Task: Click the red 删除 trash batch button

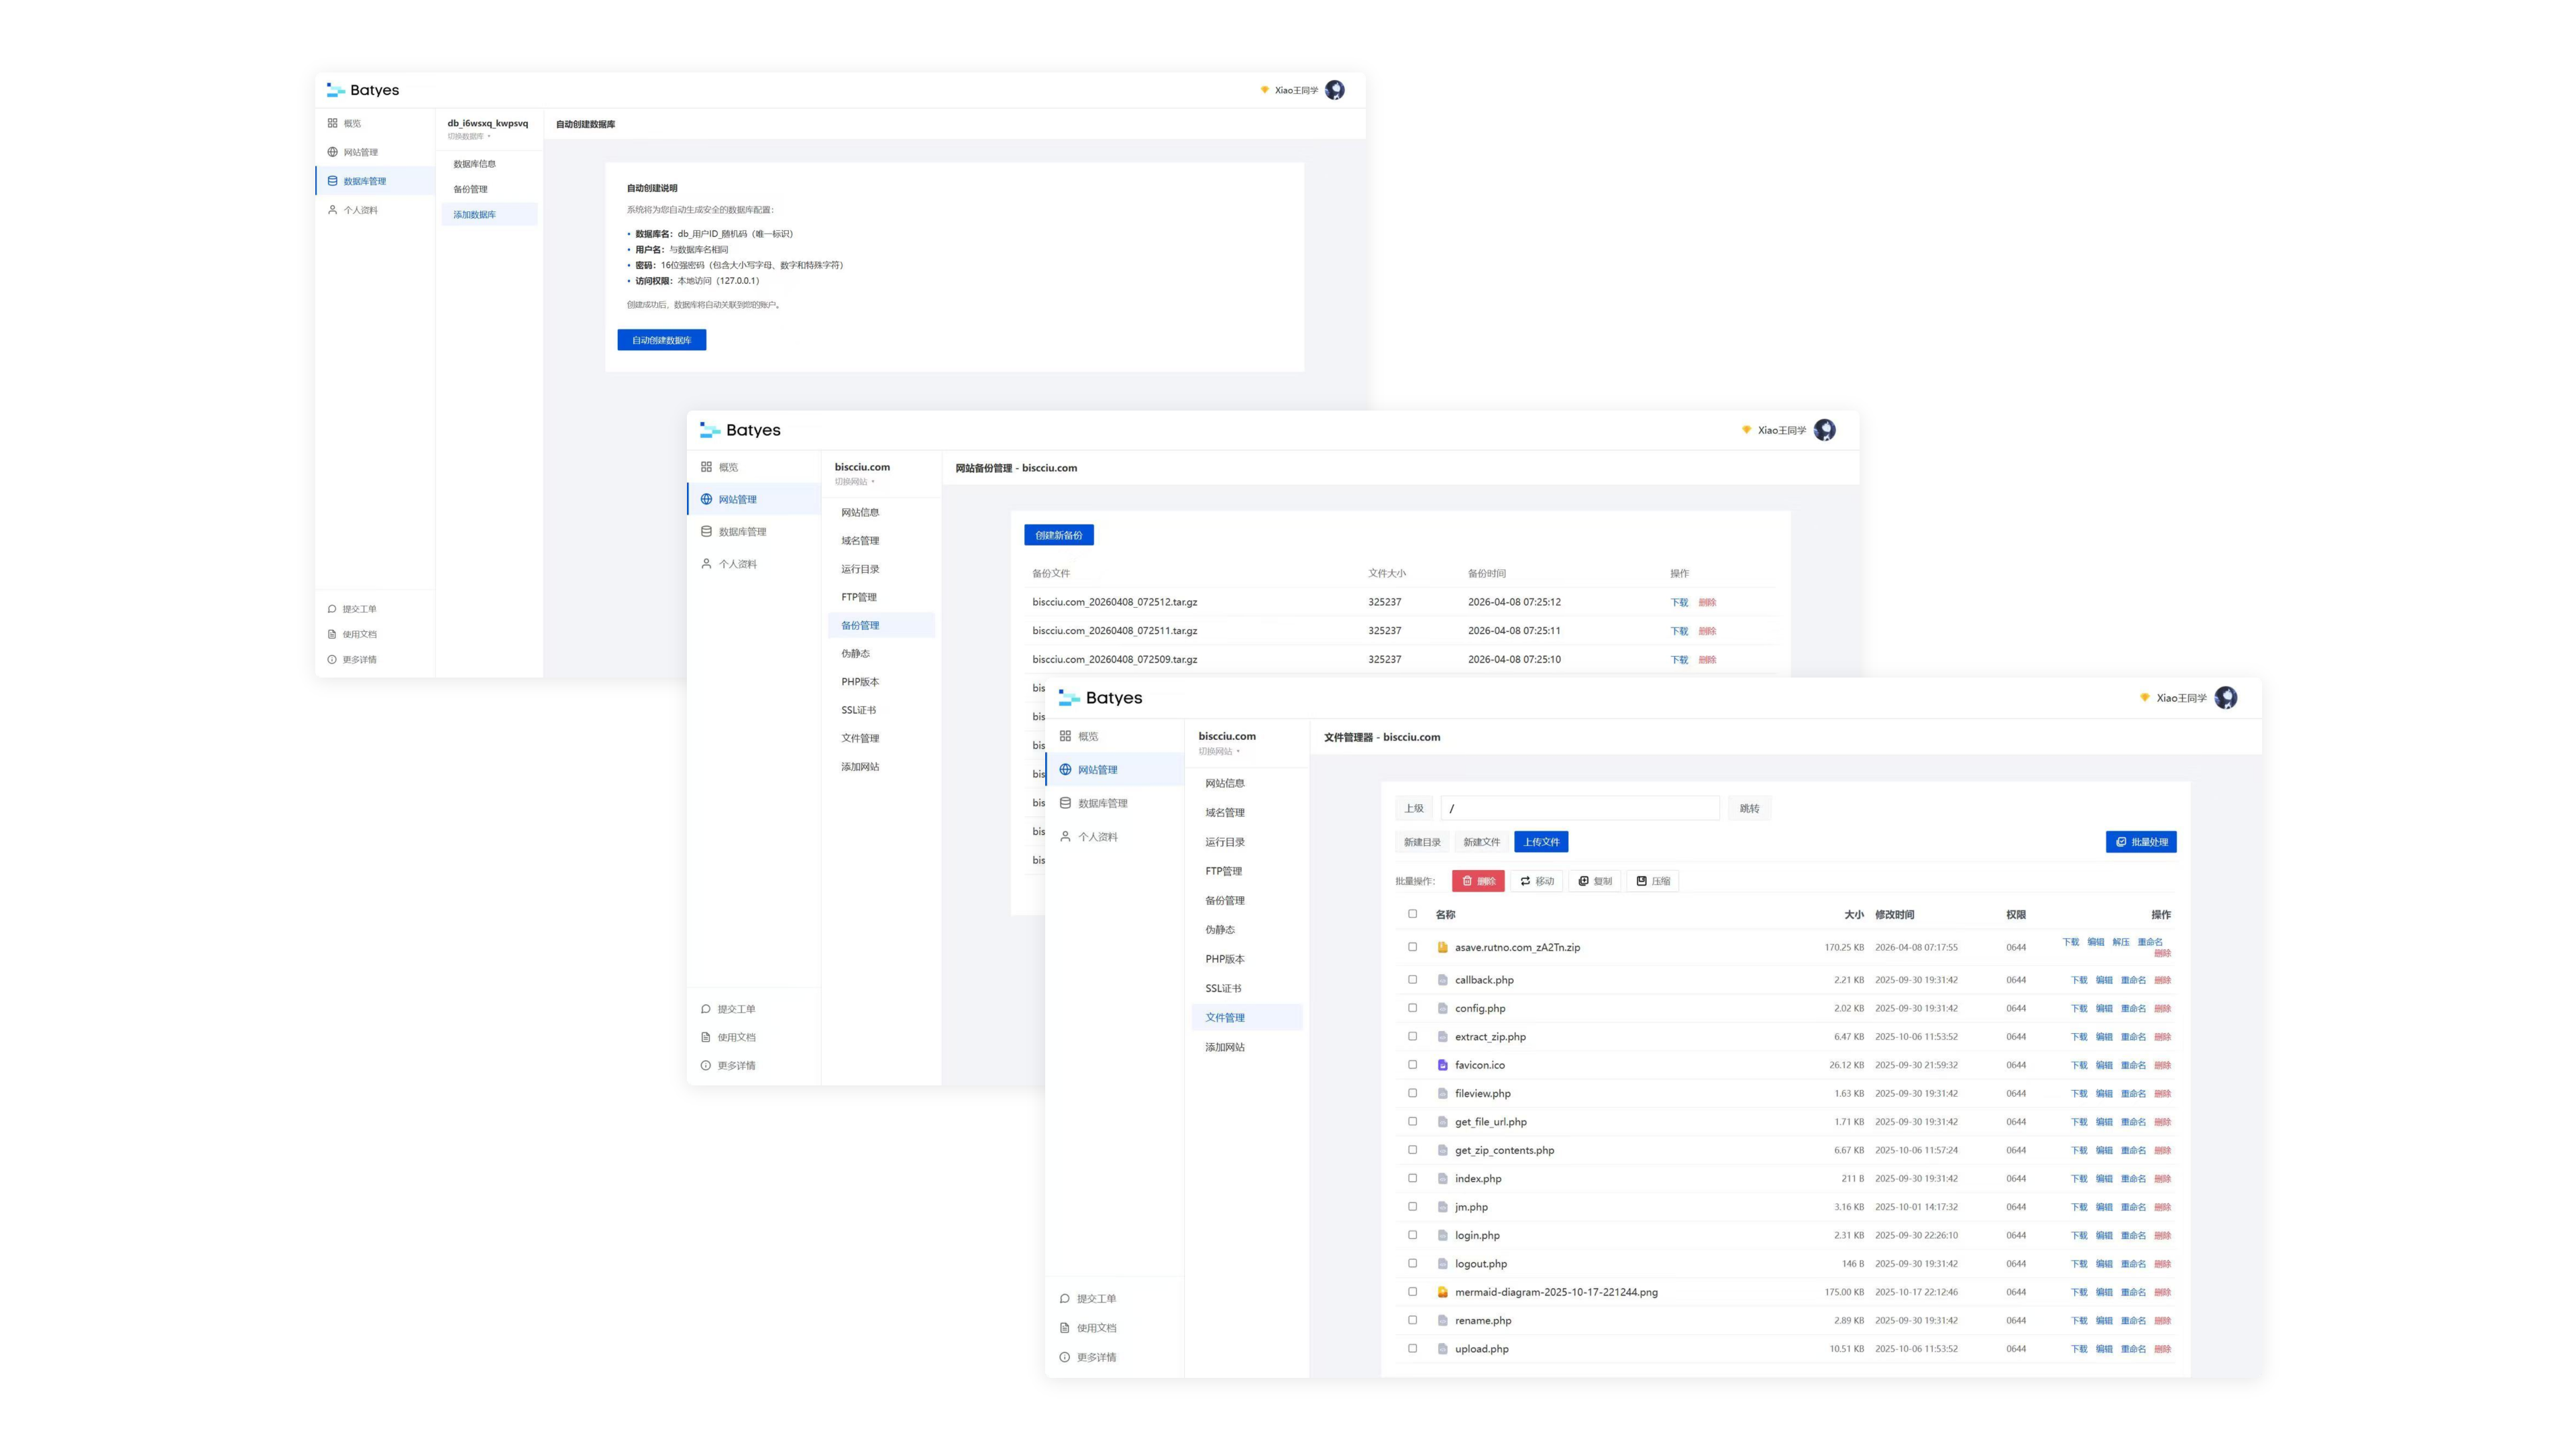Action: [x=1478, y=881]
